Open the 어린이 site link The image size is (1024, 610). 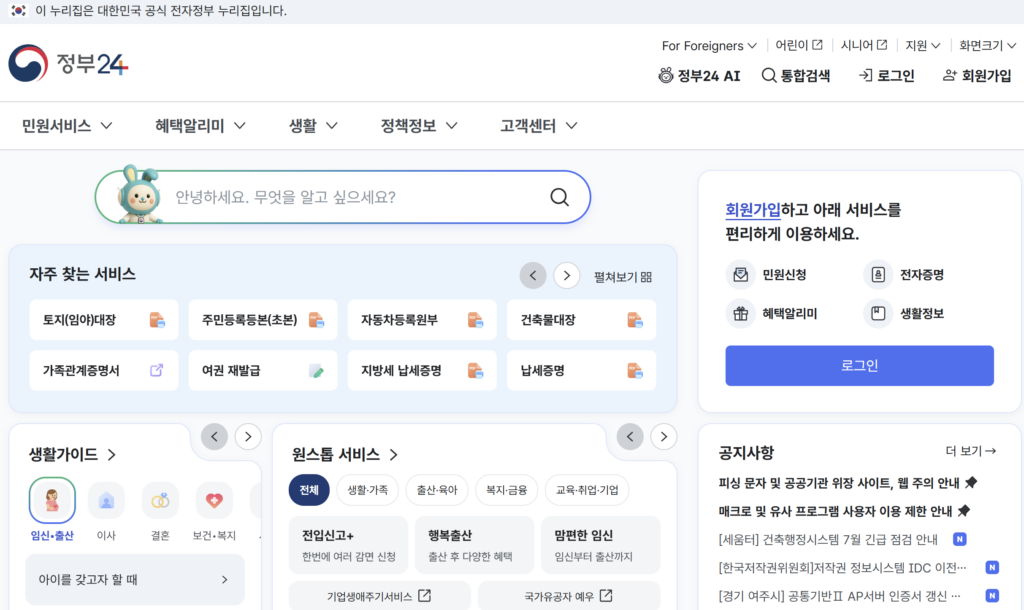799,45
